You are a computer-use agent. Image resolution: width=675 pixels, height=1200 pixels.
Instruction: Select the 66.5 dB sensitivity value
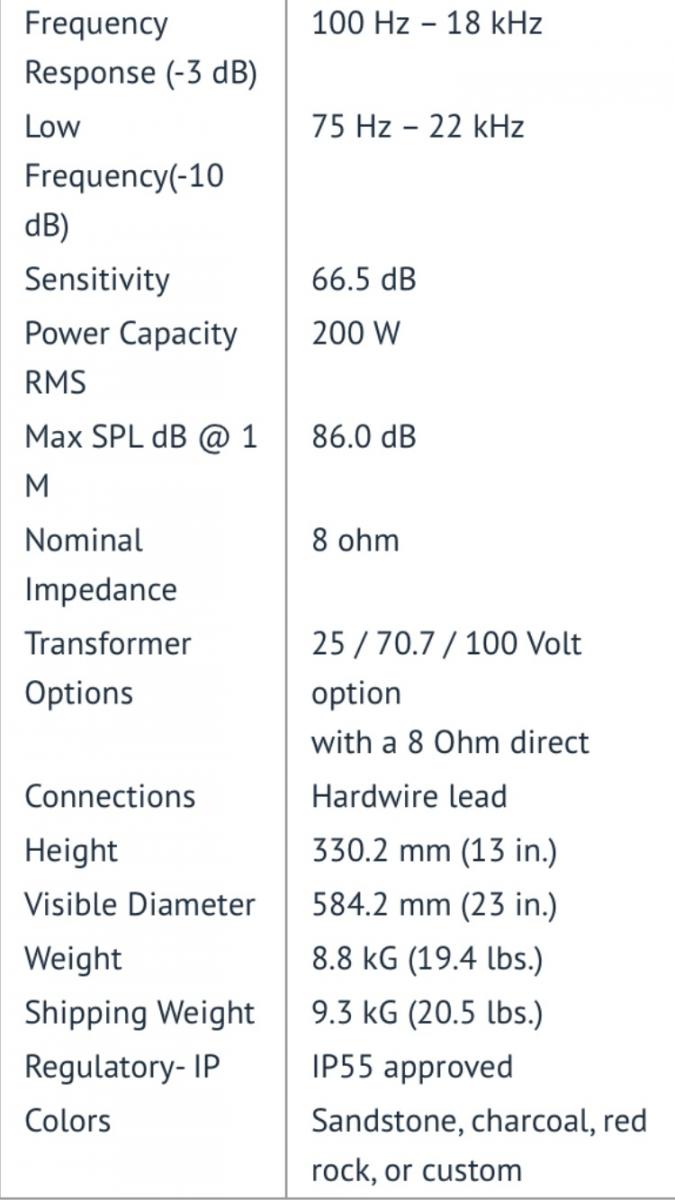click(x=363, y=280)
